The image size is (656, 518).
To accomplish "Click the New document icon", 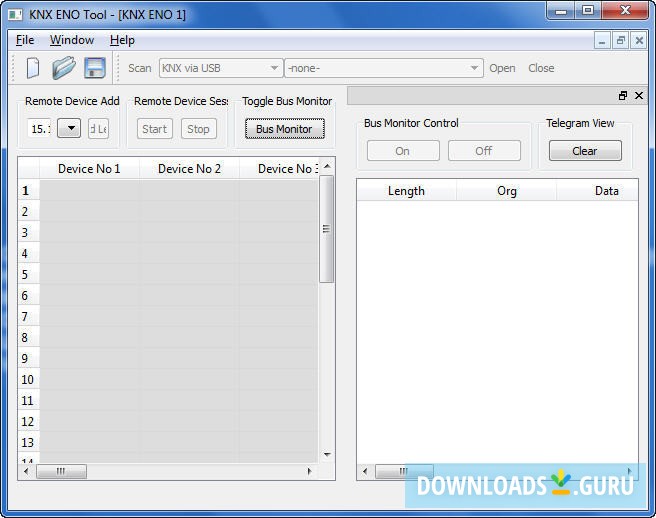I will coord(33,68).
